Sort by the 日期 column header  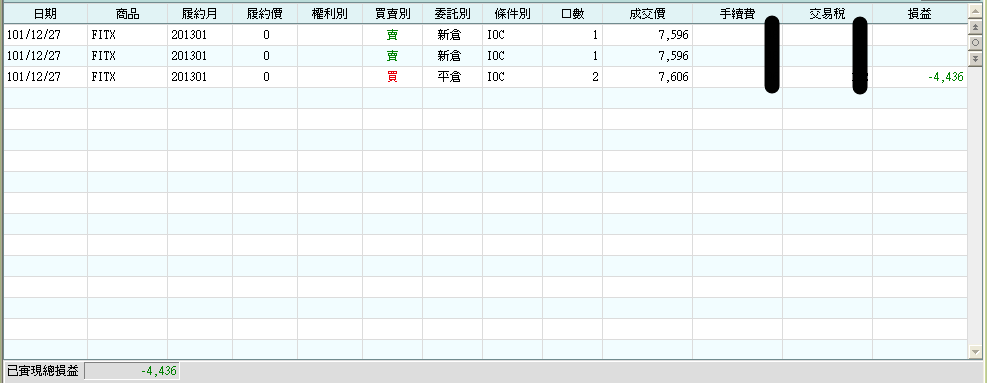45,14
